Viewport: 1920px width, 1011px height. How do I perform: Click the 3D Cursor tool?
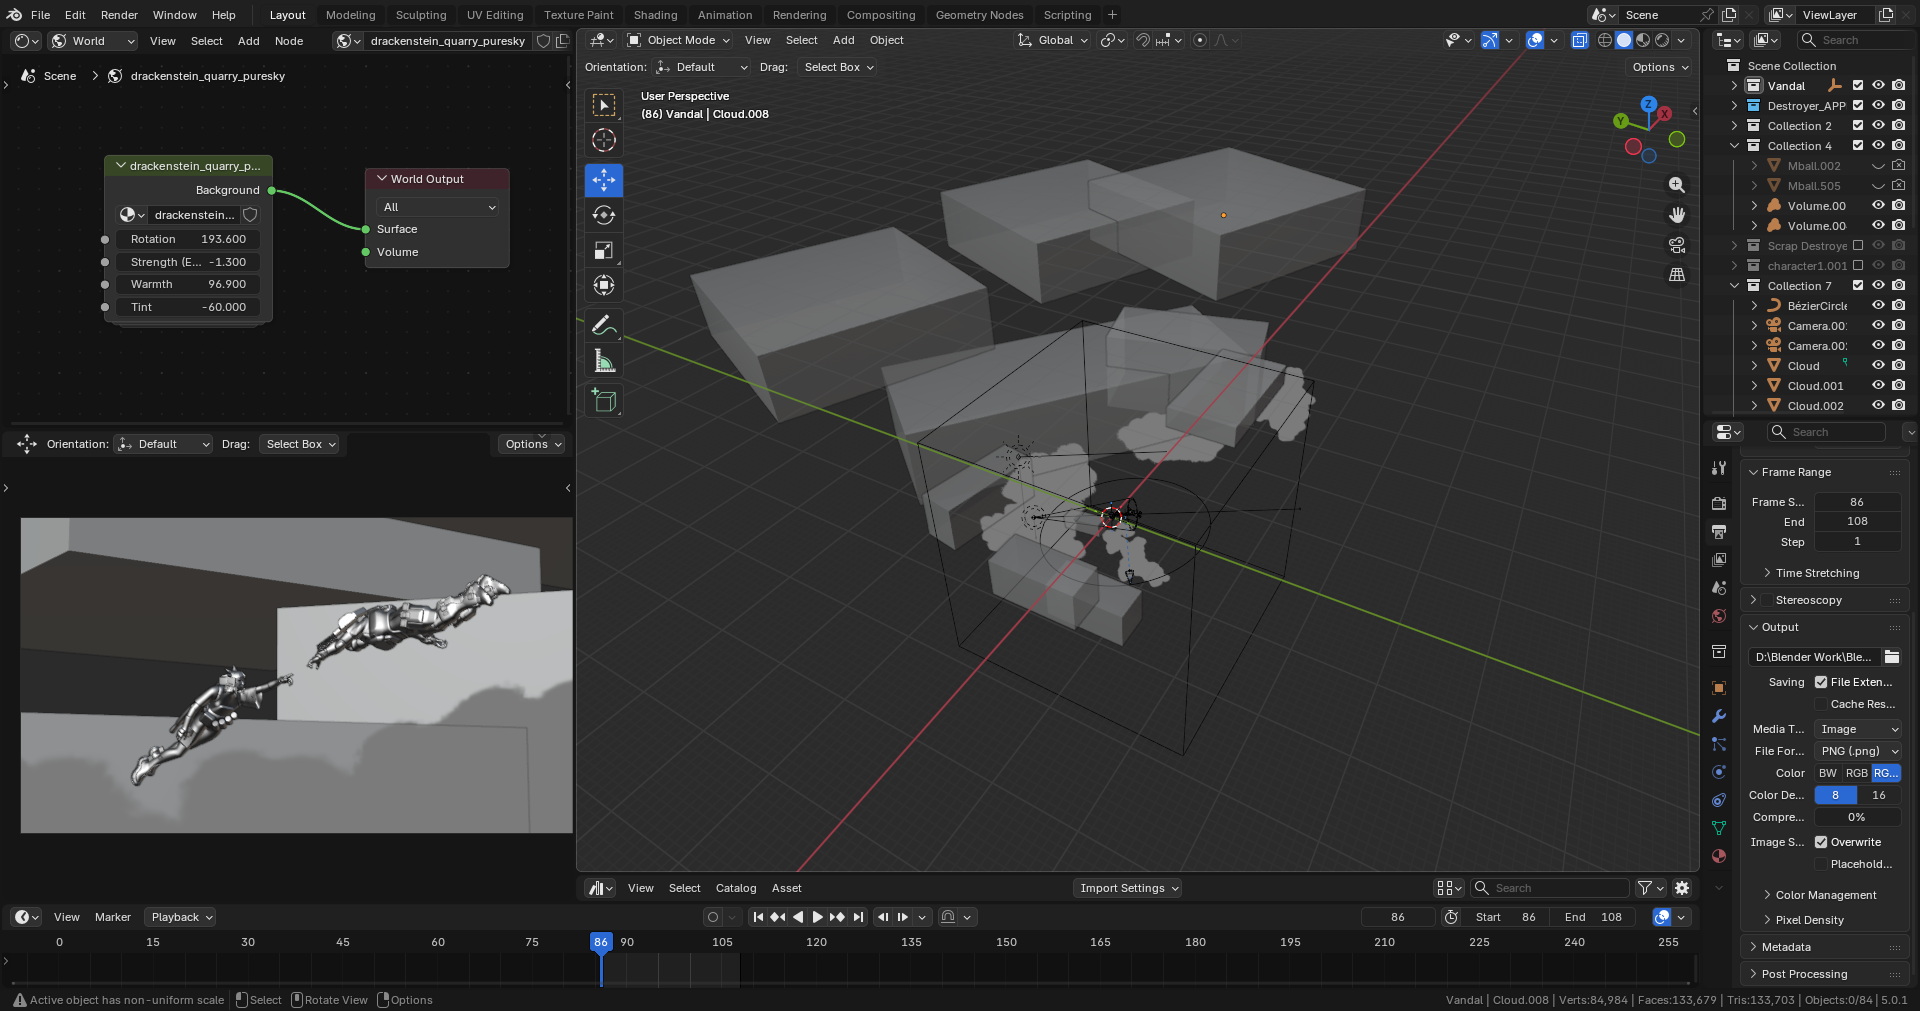(604, 140)
